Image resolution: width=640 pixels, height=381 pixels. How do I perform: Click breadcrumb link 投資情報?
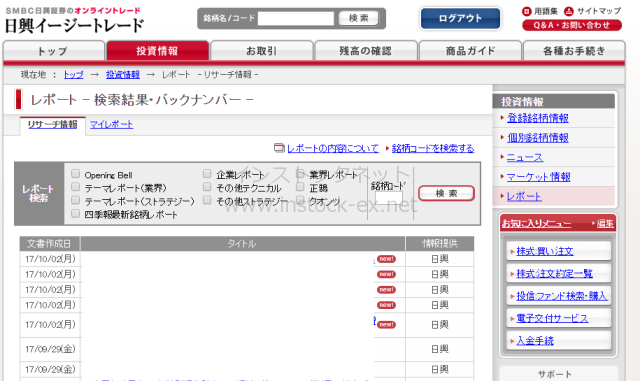coord(123,75)
